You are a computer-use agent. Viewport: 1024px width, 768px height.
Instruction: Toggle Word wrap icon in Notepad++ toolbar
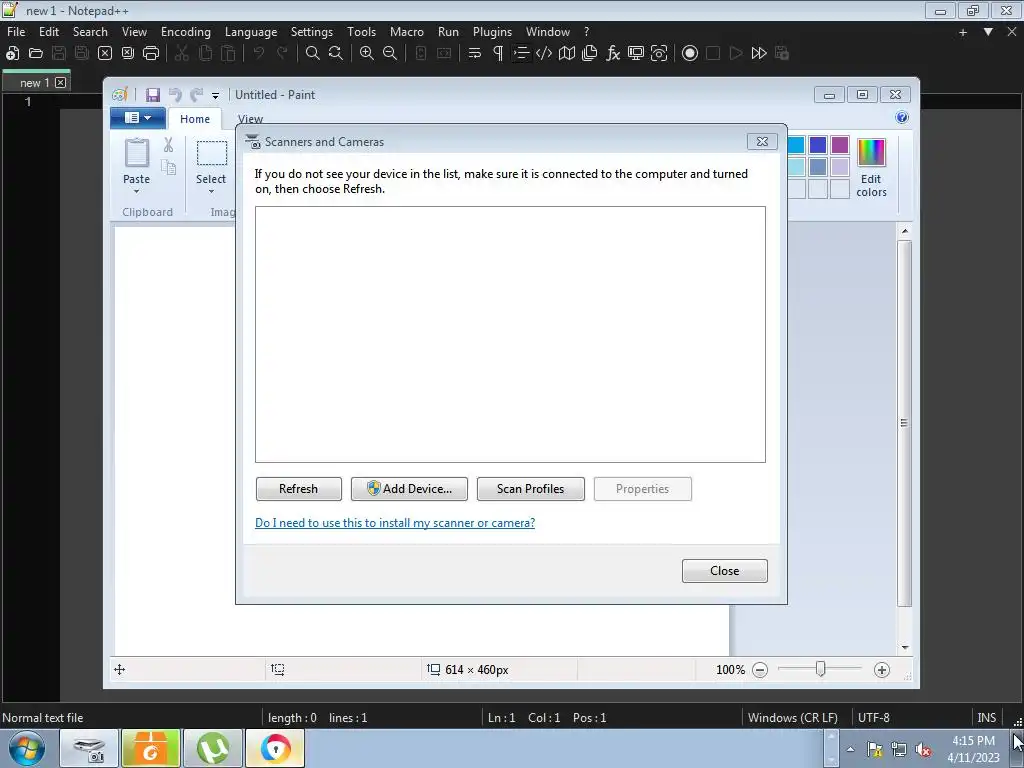pos(475,54)
